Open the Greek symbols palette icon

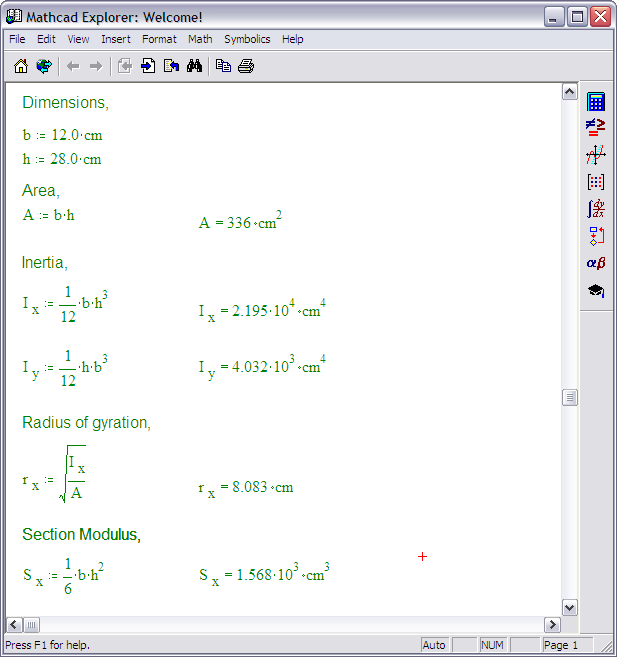pos(596,263)
